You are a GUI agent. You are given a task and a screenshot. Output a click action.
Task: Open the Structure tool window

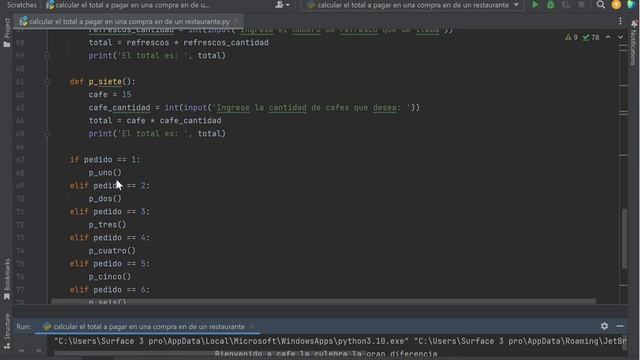pyautogui.click(x=7, y=331)
